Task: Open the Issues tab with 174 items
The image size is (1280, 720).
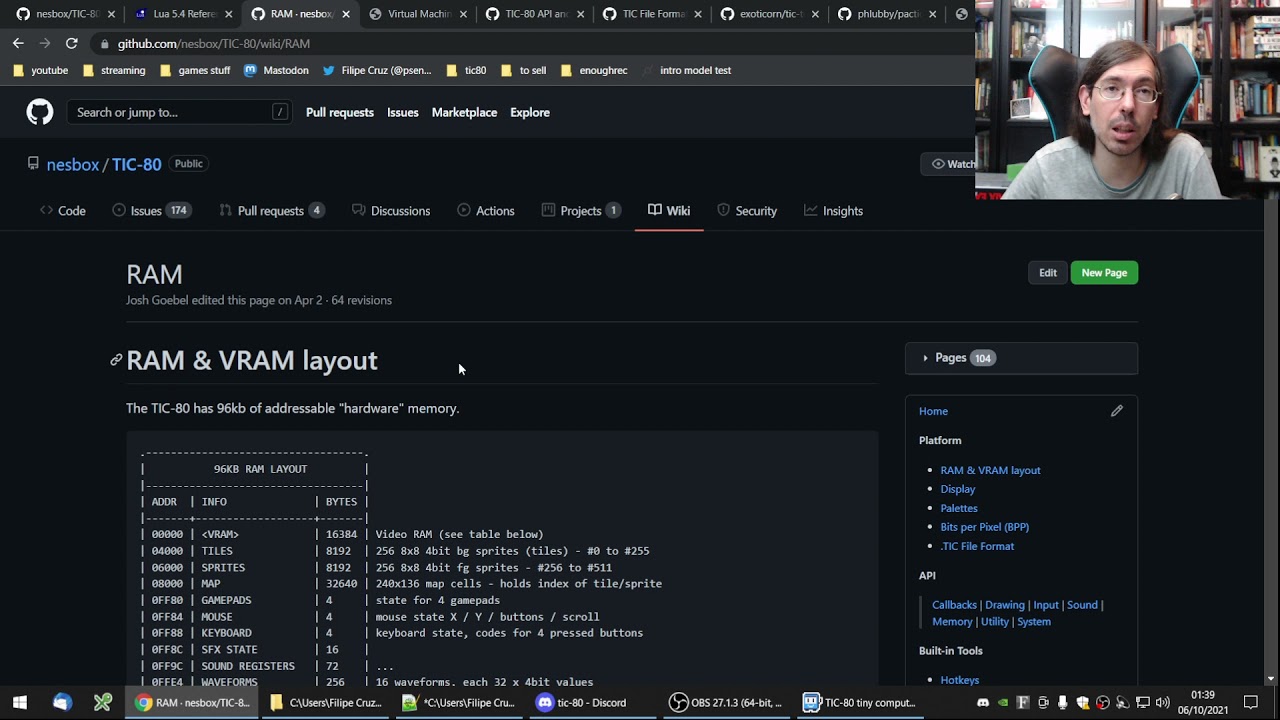Action: click(x=151, y=211)
